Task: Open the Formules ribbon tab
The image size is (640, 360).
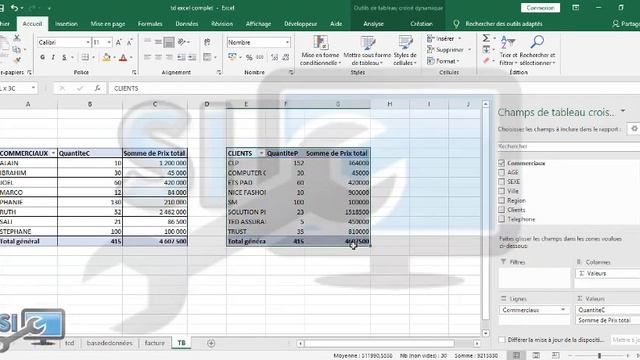Action: tap(150, 24)
